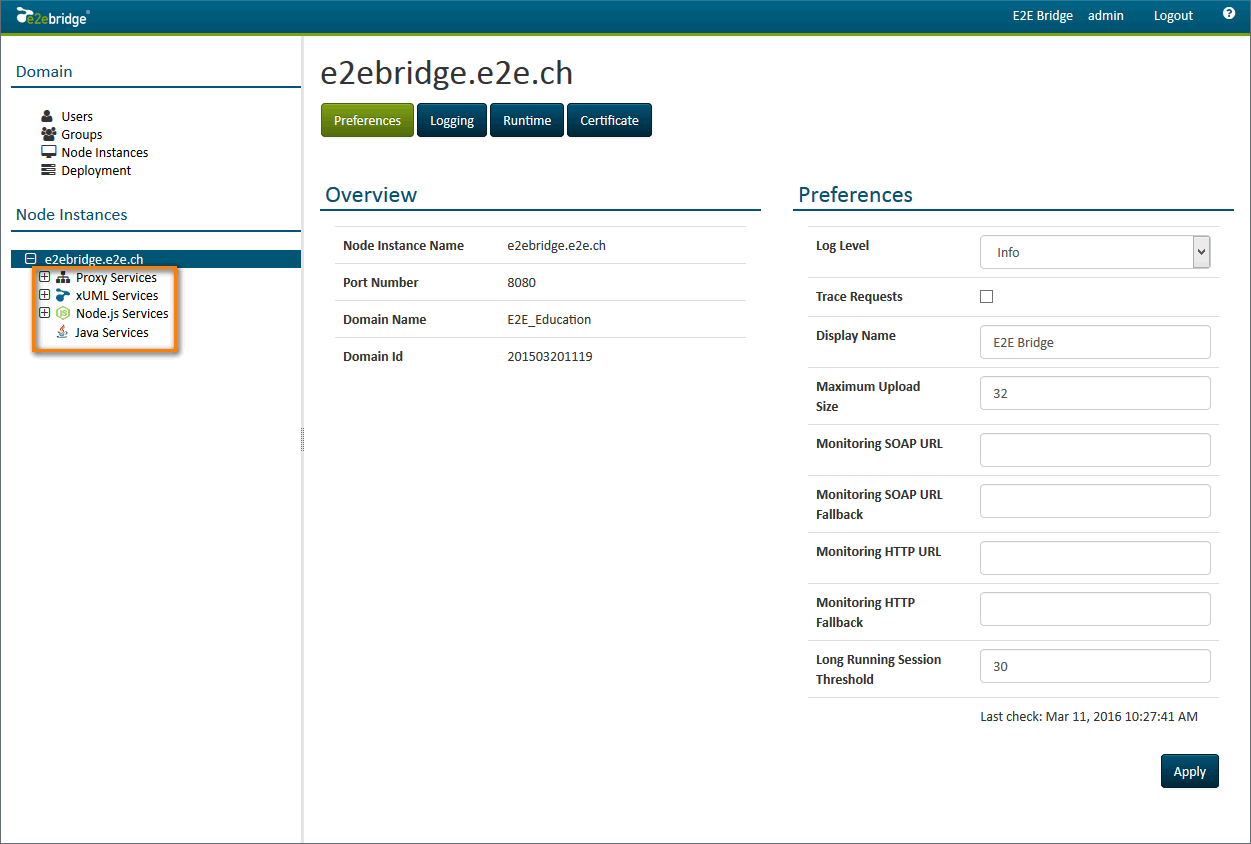
Task: Expand the Proxy Services tree node
Action: point(44,277)
